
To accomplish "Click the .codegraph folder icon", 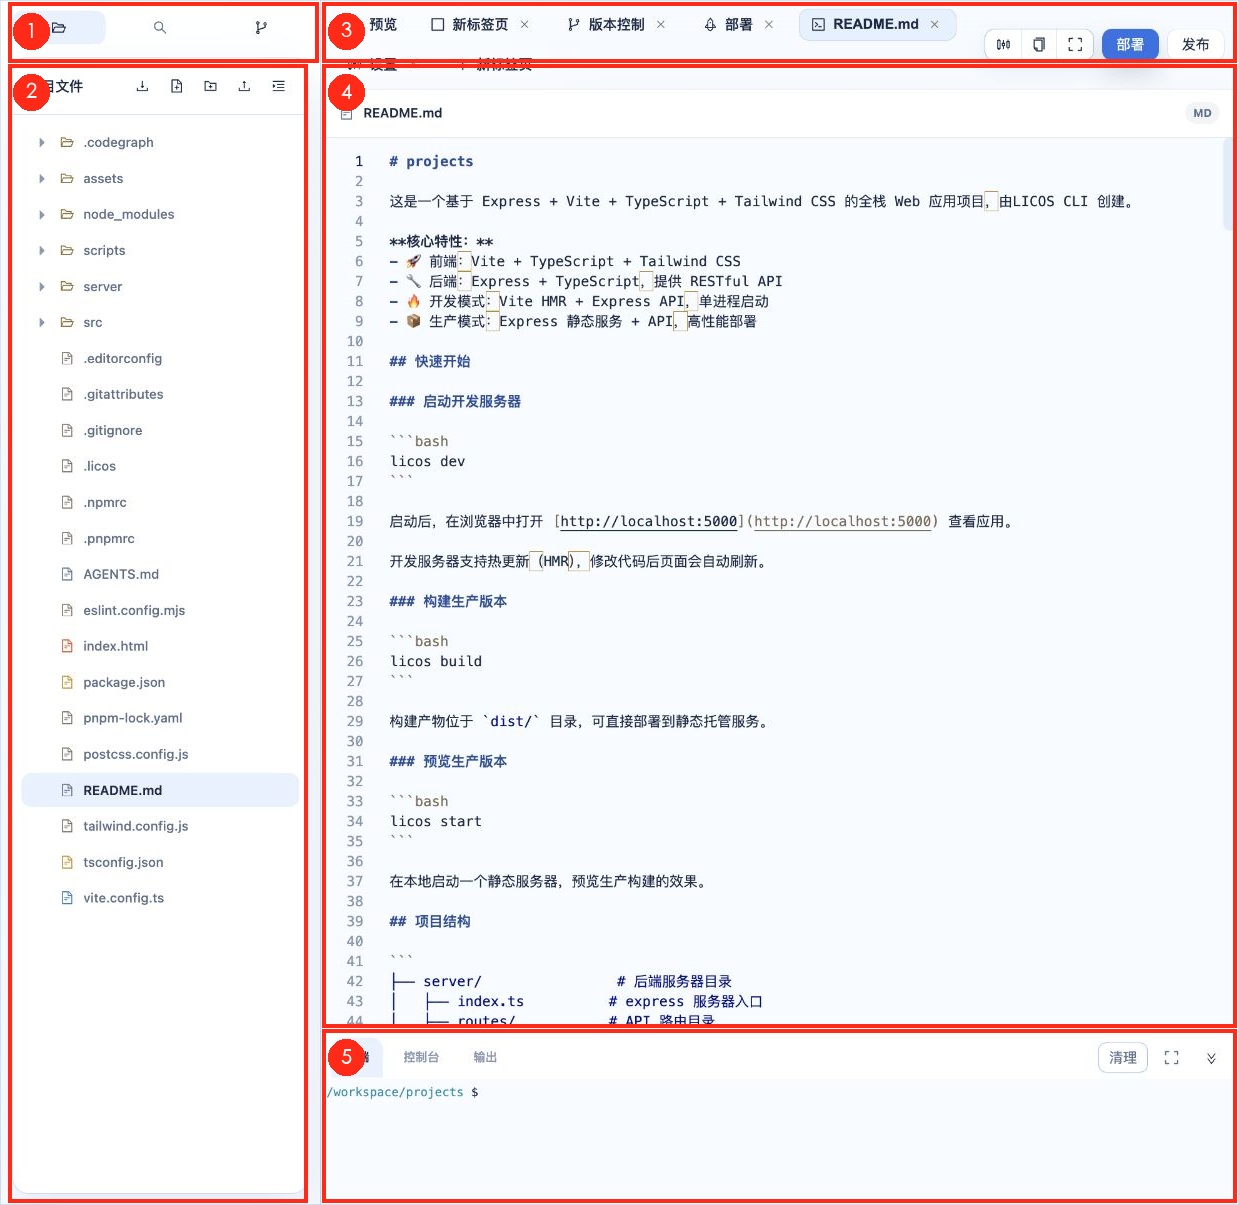I will click(x=67, y=142).
